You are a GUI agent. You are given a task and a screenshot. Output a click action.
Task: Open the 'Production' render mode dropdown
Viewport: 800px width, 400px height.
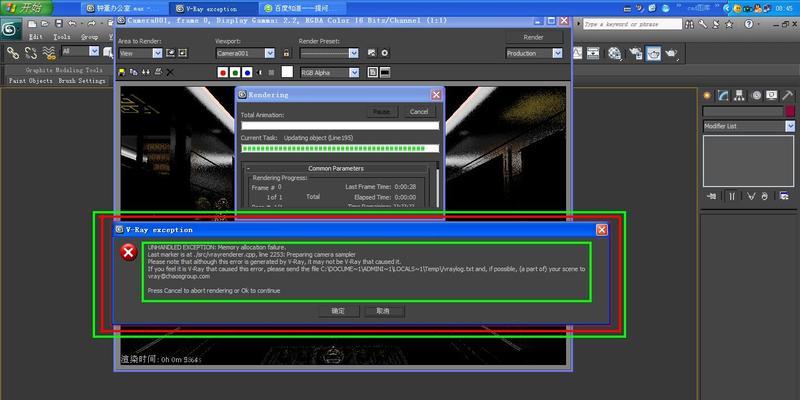(x=534, y=53)
